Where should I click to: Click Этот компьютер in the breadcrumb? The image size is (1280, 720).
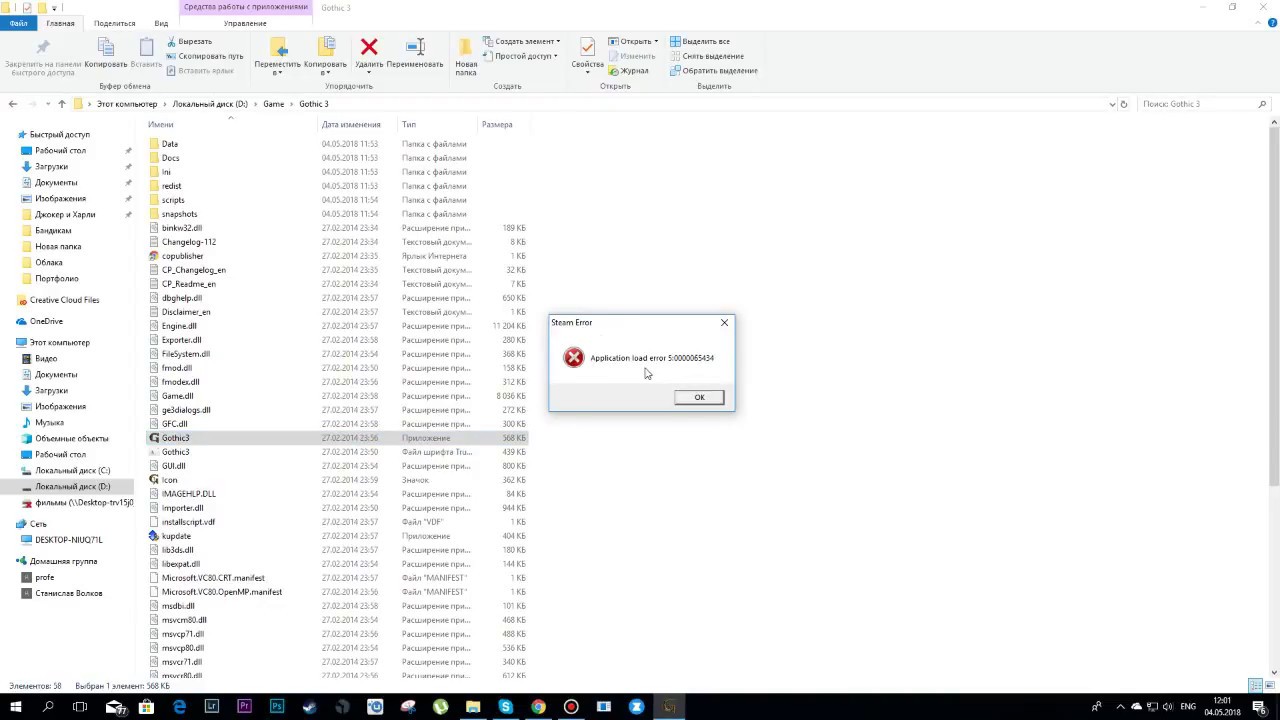[127, 104]
